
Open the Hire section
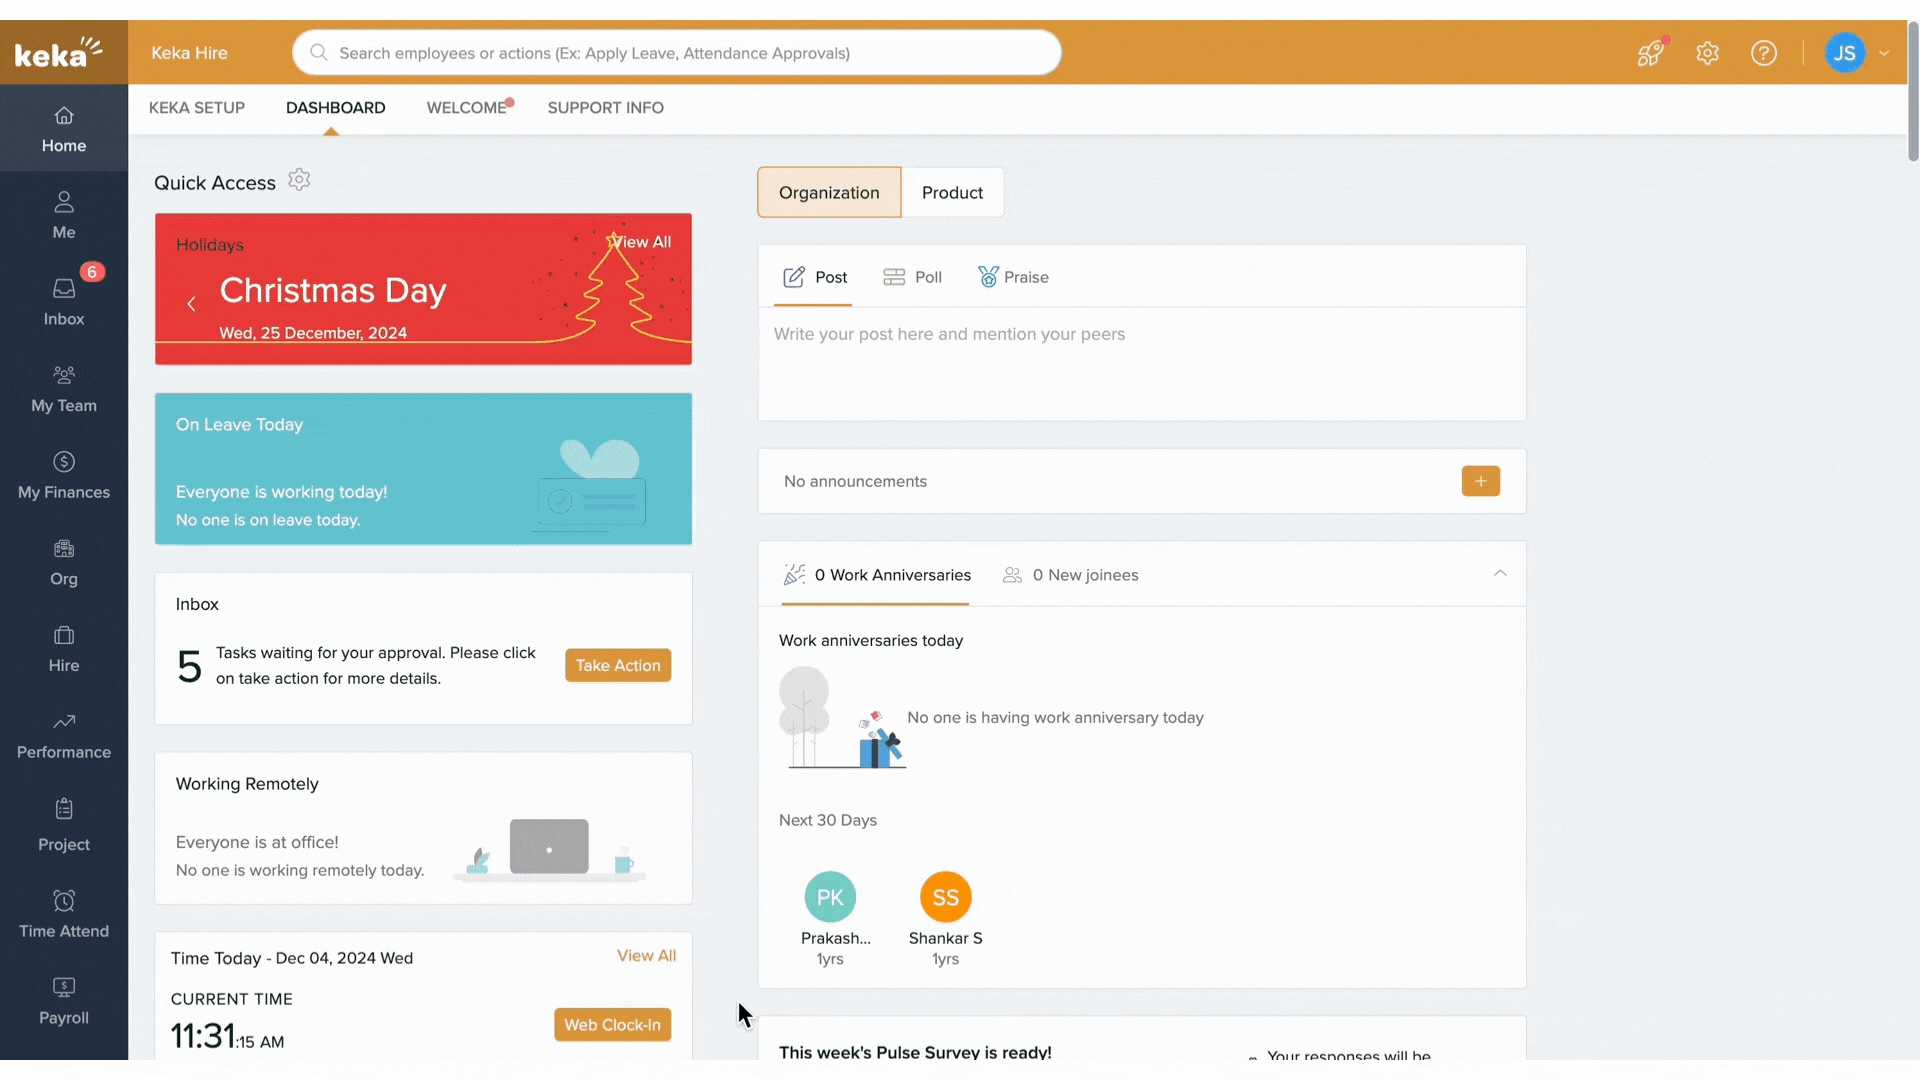coord(63,648)
